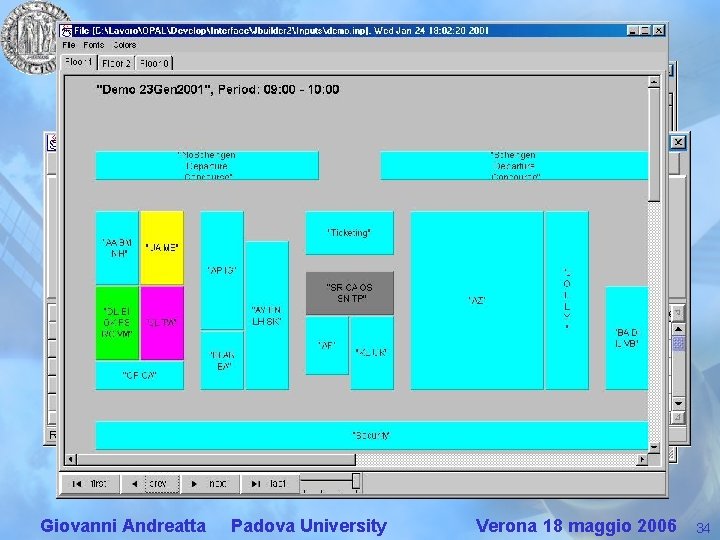
Task: Select the magenta "SL TW" block
Action: [162, 323]
